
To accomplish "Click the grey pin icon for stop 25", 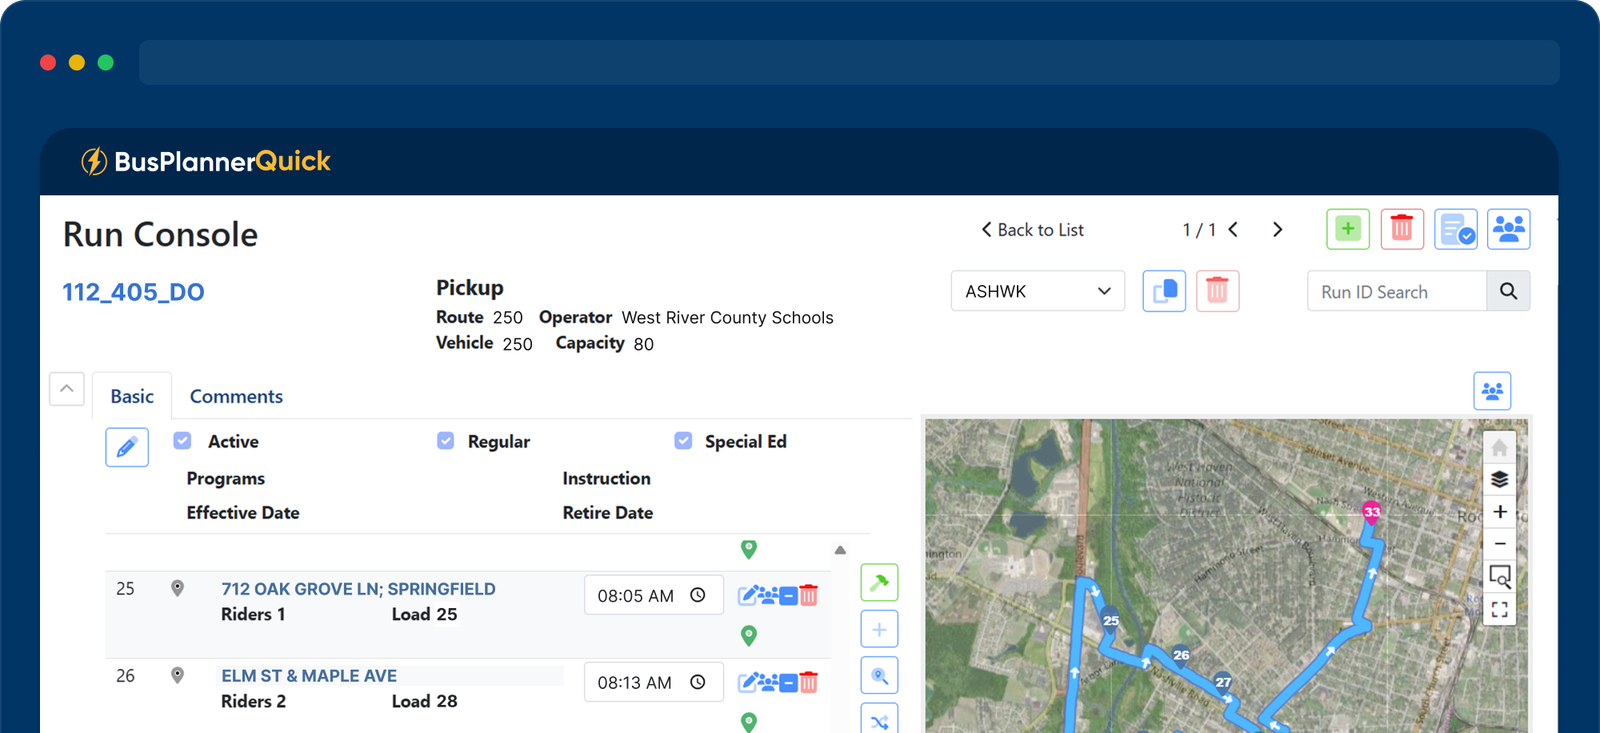I will pyautogui.click(x=177, y=588).
